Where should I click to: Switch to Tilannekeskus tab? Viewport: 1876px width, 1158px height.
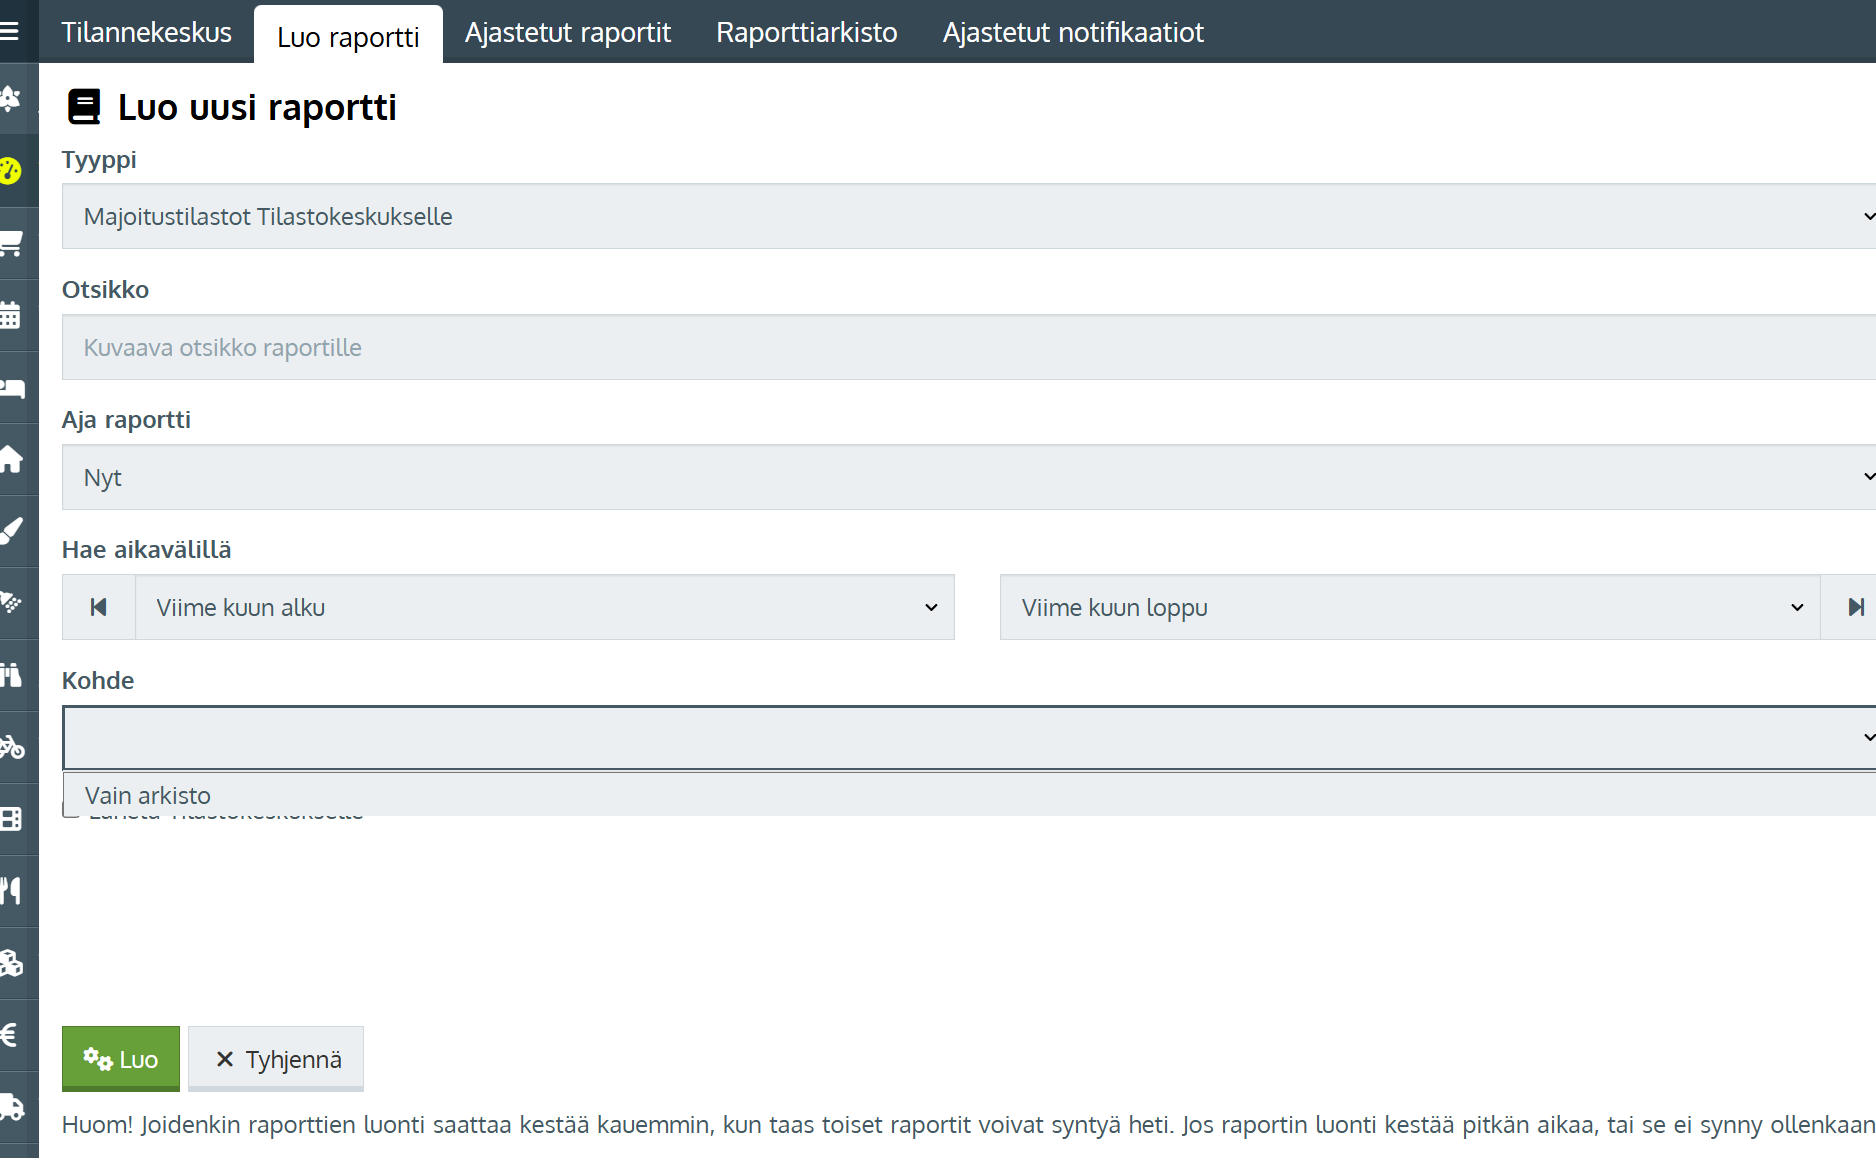pos(146,32)
